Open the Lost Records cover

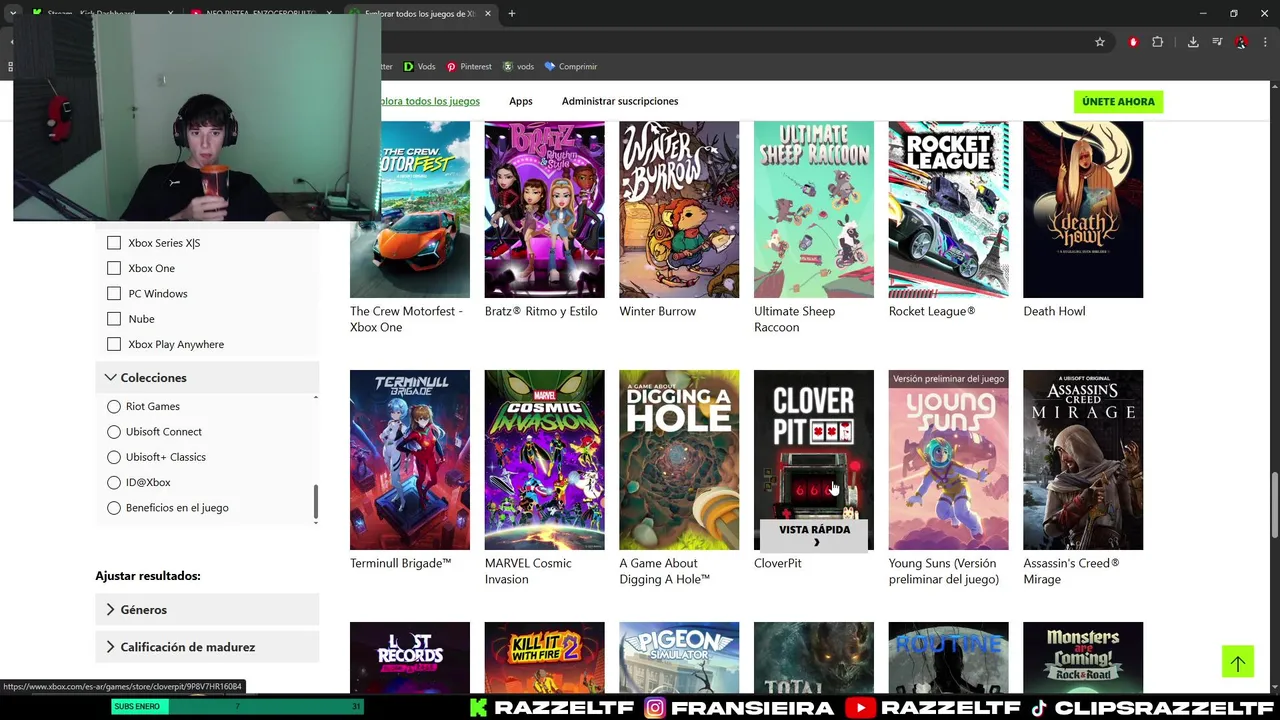pyautogui.click(x=410, y=657)
